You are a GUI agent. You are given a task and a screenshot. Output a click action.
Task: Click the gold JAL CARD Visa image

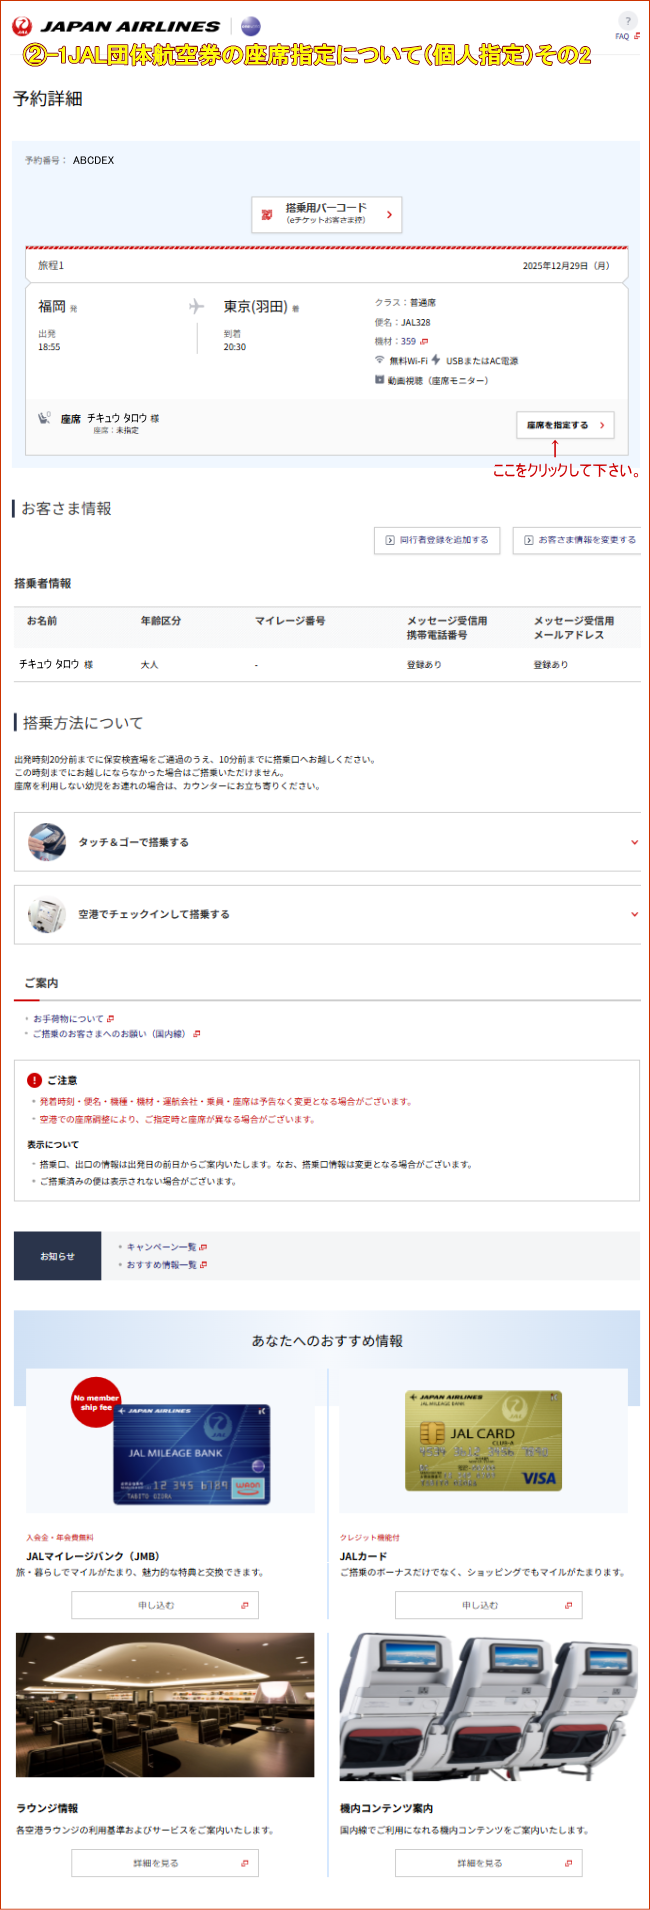[x=483, y=1441]
